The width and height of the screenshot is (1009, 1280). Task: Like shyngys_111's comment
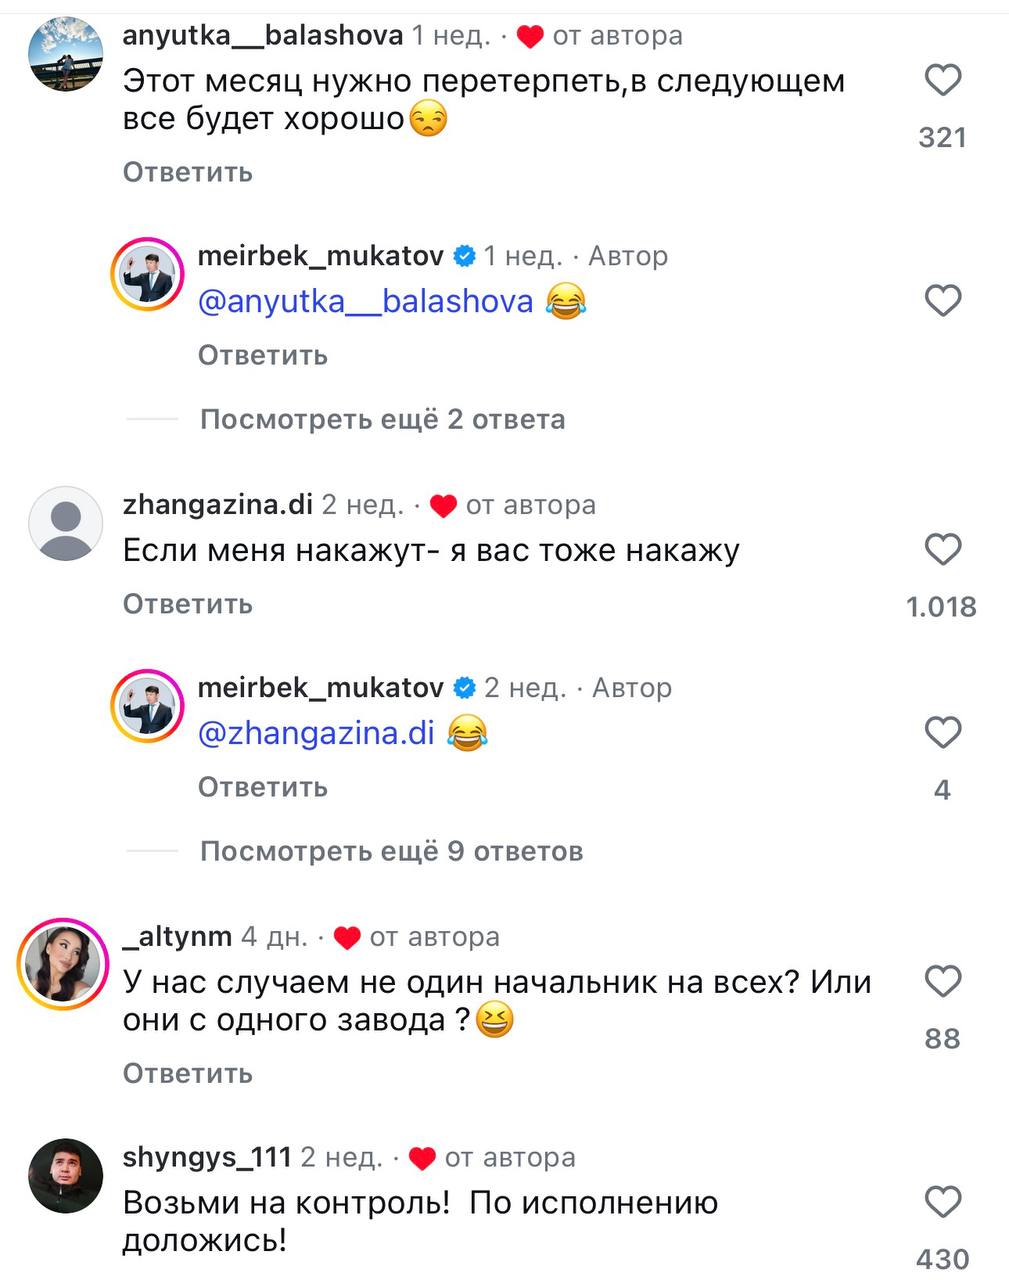point(942,1202)
